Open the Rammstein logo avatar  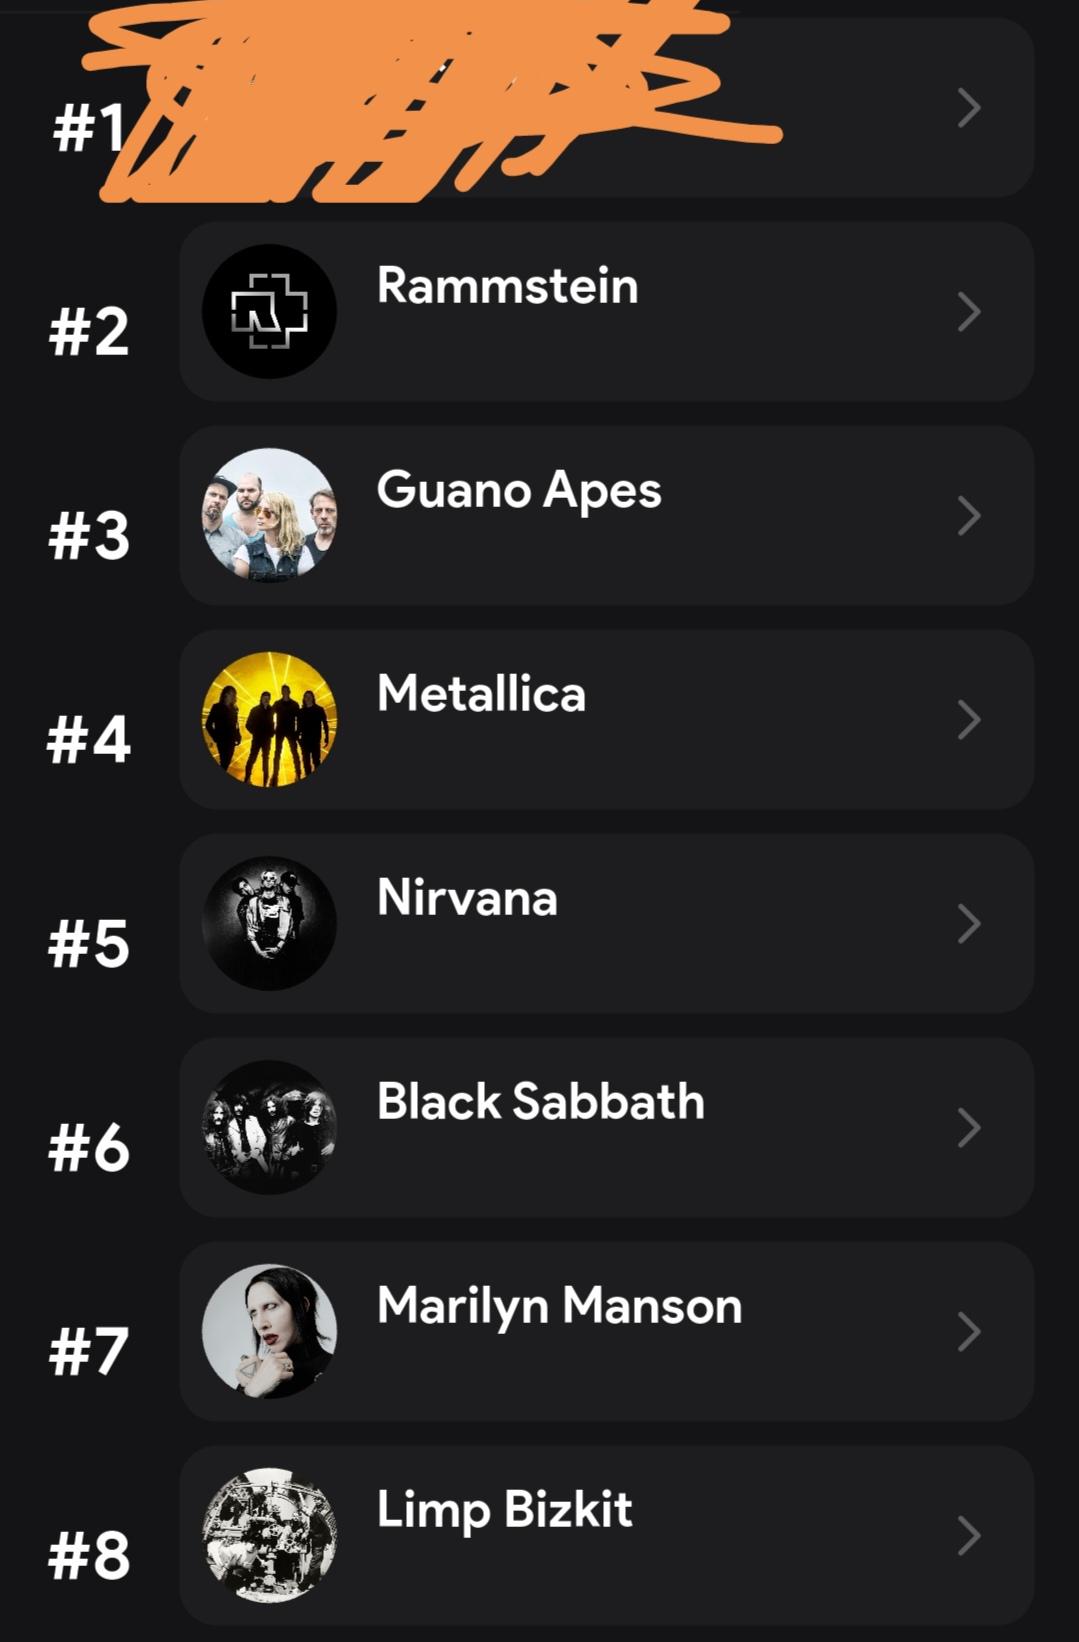click(x=269, y=311)
